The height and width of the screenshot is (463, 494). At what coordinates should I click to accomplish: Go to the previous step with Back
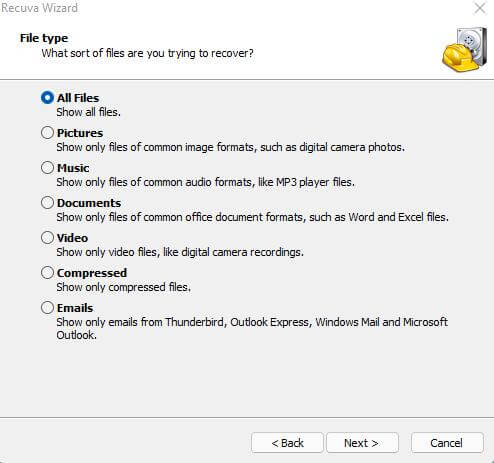click(287, 443)
